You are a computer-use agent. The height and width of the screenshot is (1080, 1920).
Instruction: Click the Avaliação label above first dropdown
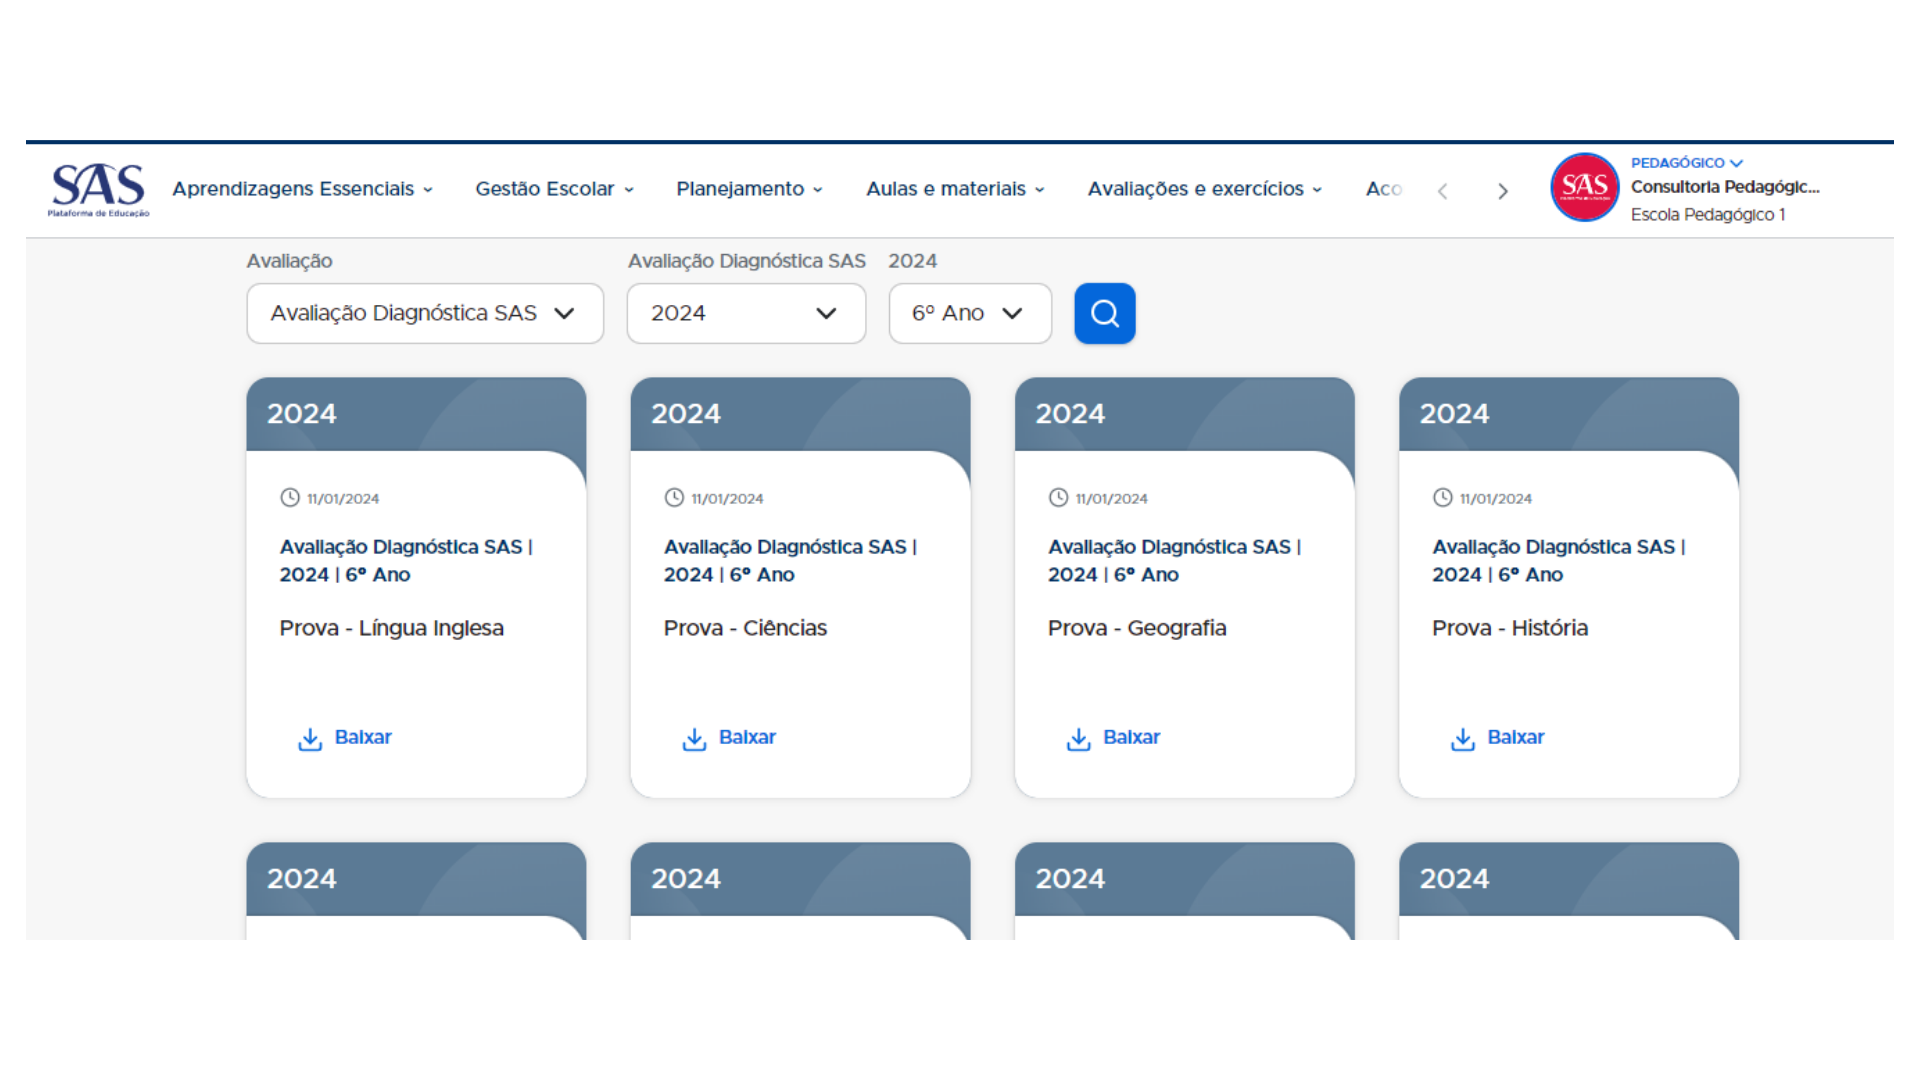[x=290, y=261]
